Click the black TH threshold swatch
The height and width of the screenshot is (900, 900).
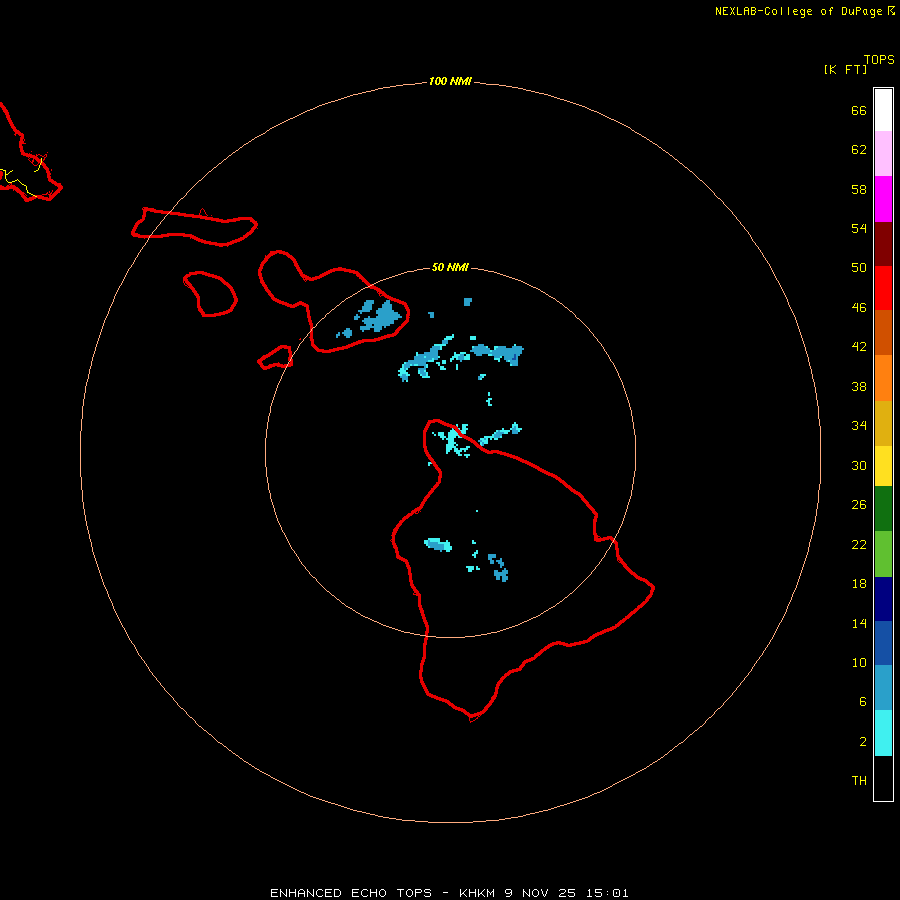coord(883,778)
